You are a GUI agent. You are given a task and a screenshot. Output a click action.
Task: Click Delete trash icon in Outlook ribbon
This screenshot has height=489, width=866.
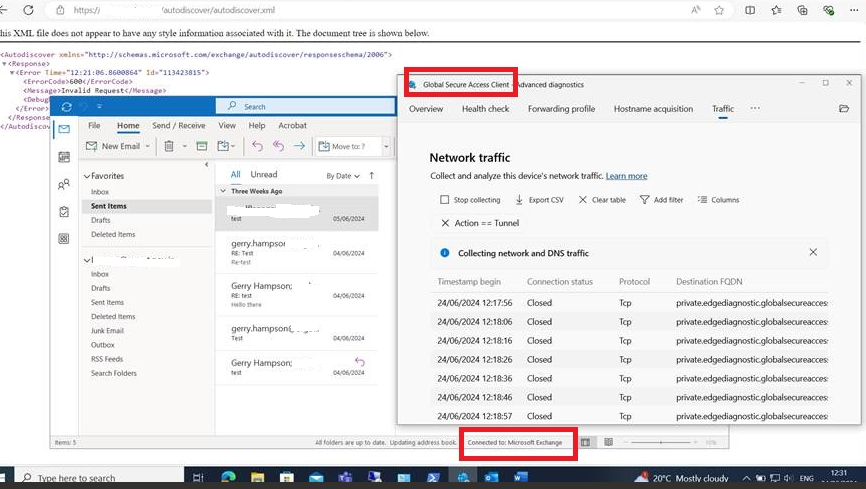coord(169,146)
